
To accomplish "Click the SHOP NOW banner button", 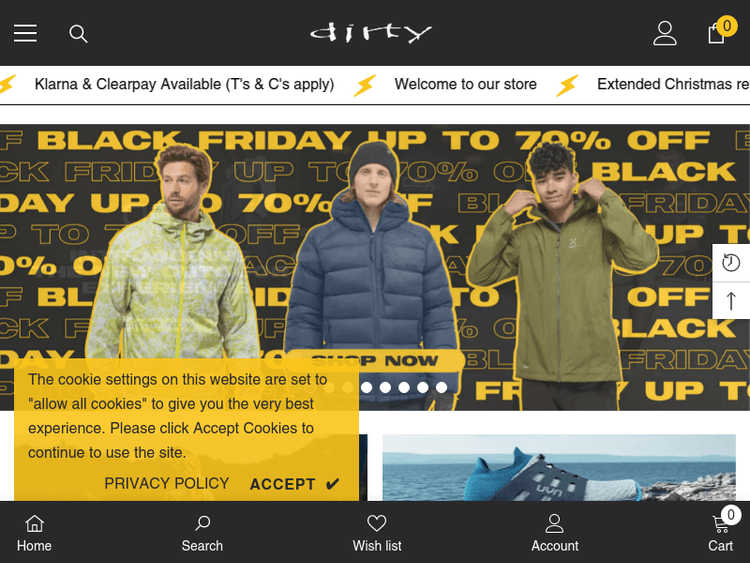I will [x=375, y=360].
